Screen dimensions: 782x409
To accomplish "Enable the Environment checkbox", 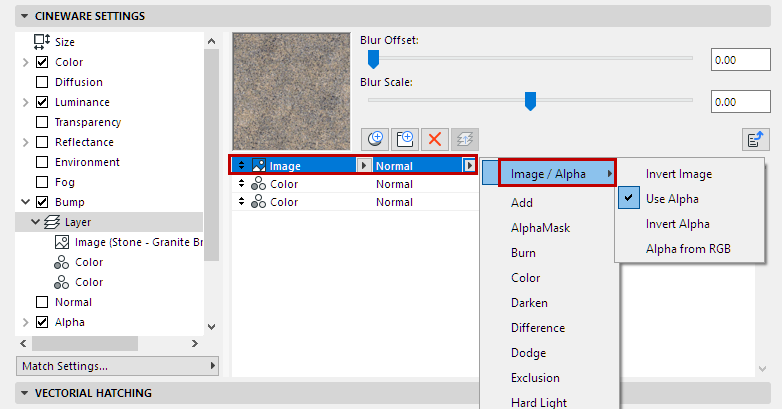I will 42,162.
